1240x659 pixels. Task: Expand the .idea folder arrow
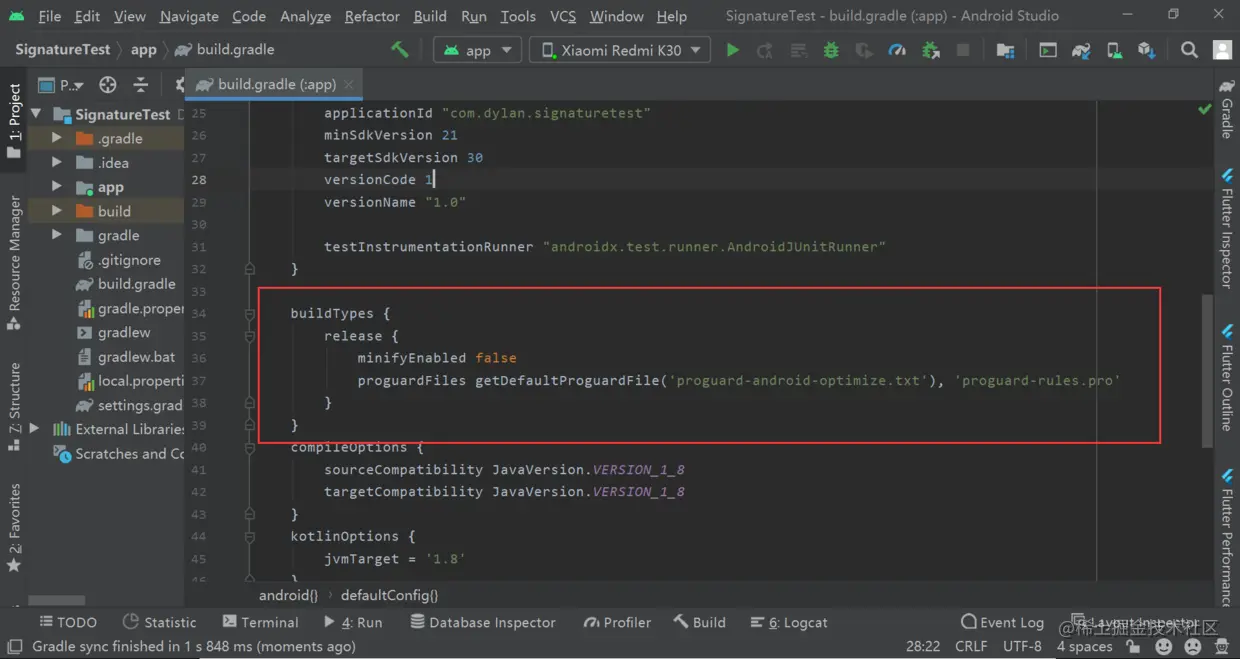(x=57, y=163)
